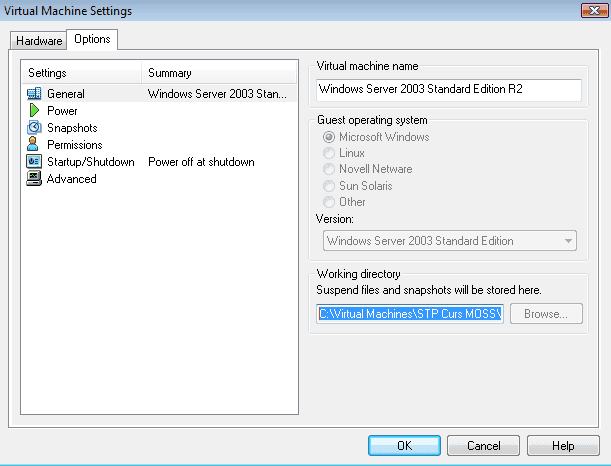This screenshot has height=466, width=611.
Task: Select the Snapshots setting label
Action: coord(72,128)
